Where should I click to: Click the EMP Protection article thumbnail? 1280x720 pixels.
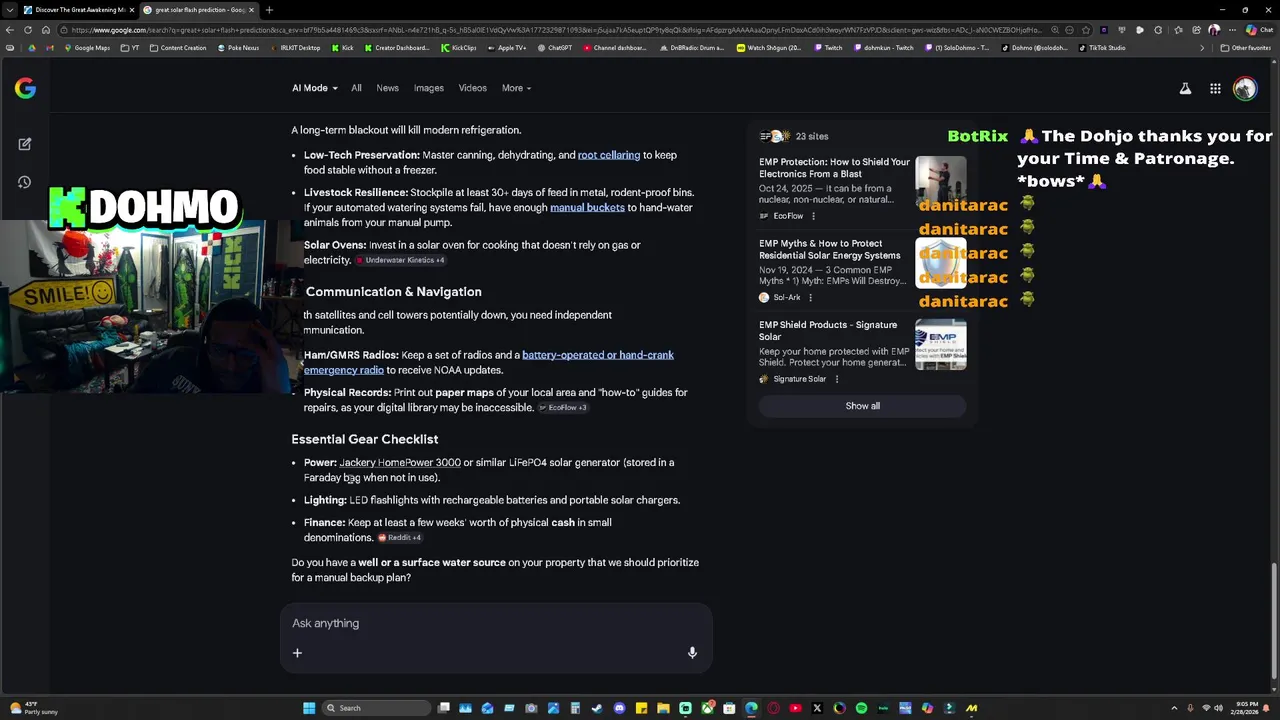tap(941, 182)
